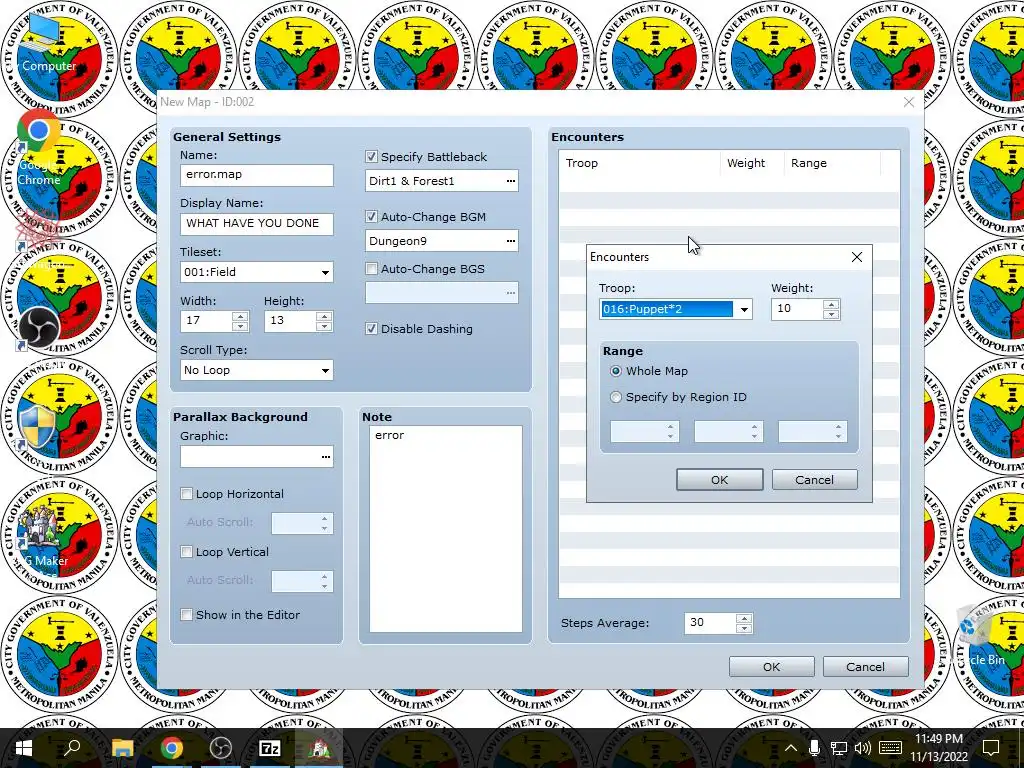This screenshot has width=1024, height=768.
Task: Browse parallax graphic ellipsis button
Action: pyautogui.click(x=326, y=456)
